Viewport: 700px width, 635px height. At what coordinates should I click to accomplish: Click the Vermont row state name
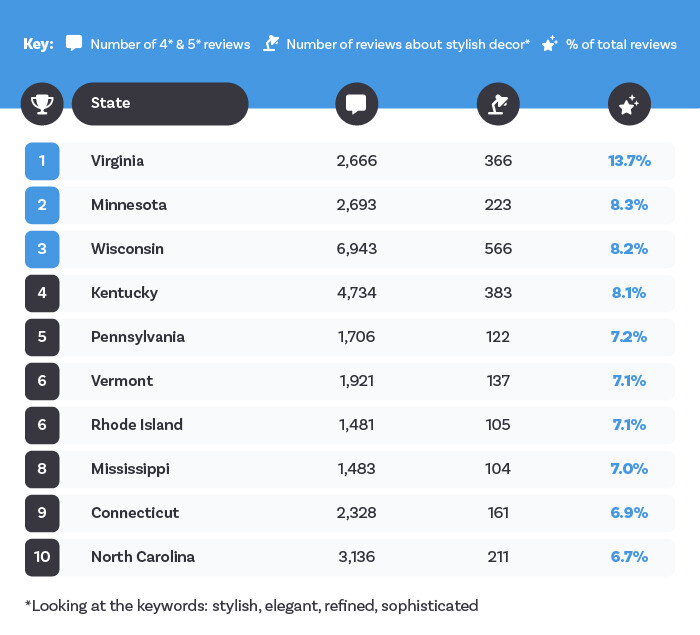click(x=122, y=381)
